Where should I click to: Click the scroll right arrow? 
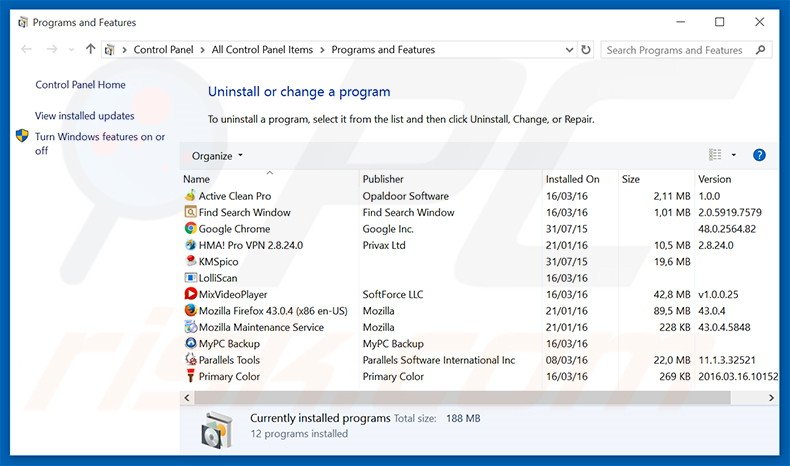(771, 397)
